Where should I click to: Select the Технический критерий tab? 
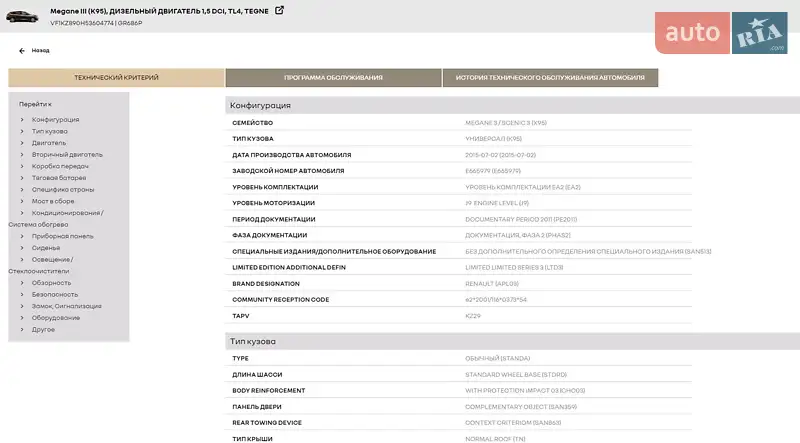click(116, 77)
